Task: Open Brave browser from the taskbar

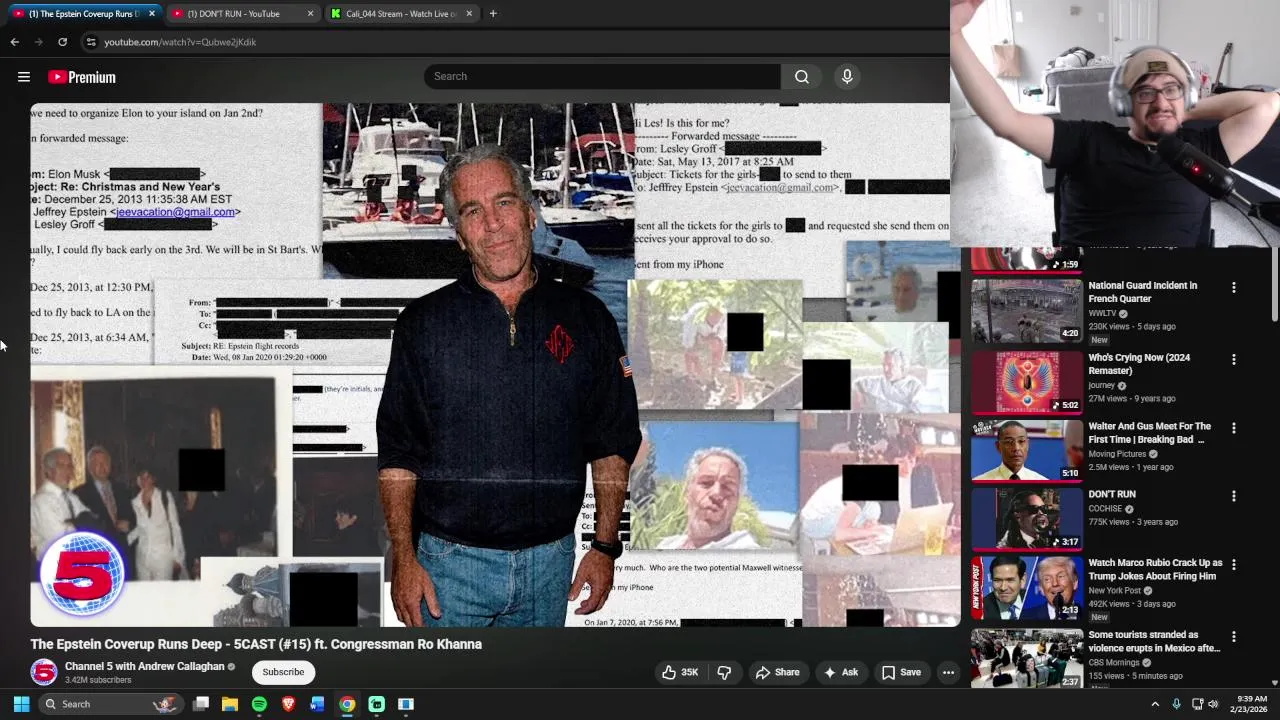Action: point(288,704)
